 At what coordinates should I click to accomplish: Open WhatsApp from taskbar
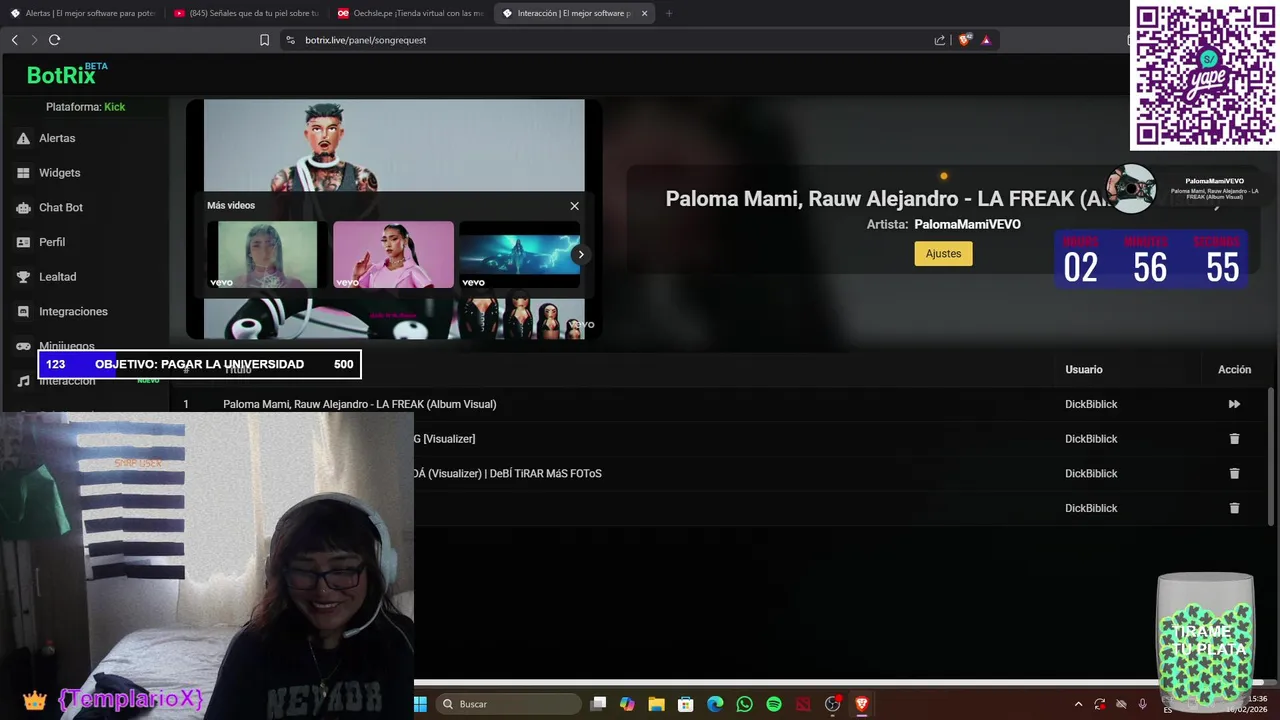click(744, 704)
